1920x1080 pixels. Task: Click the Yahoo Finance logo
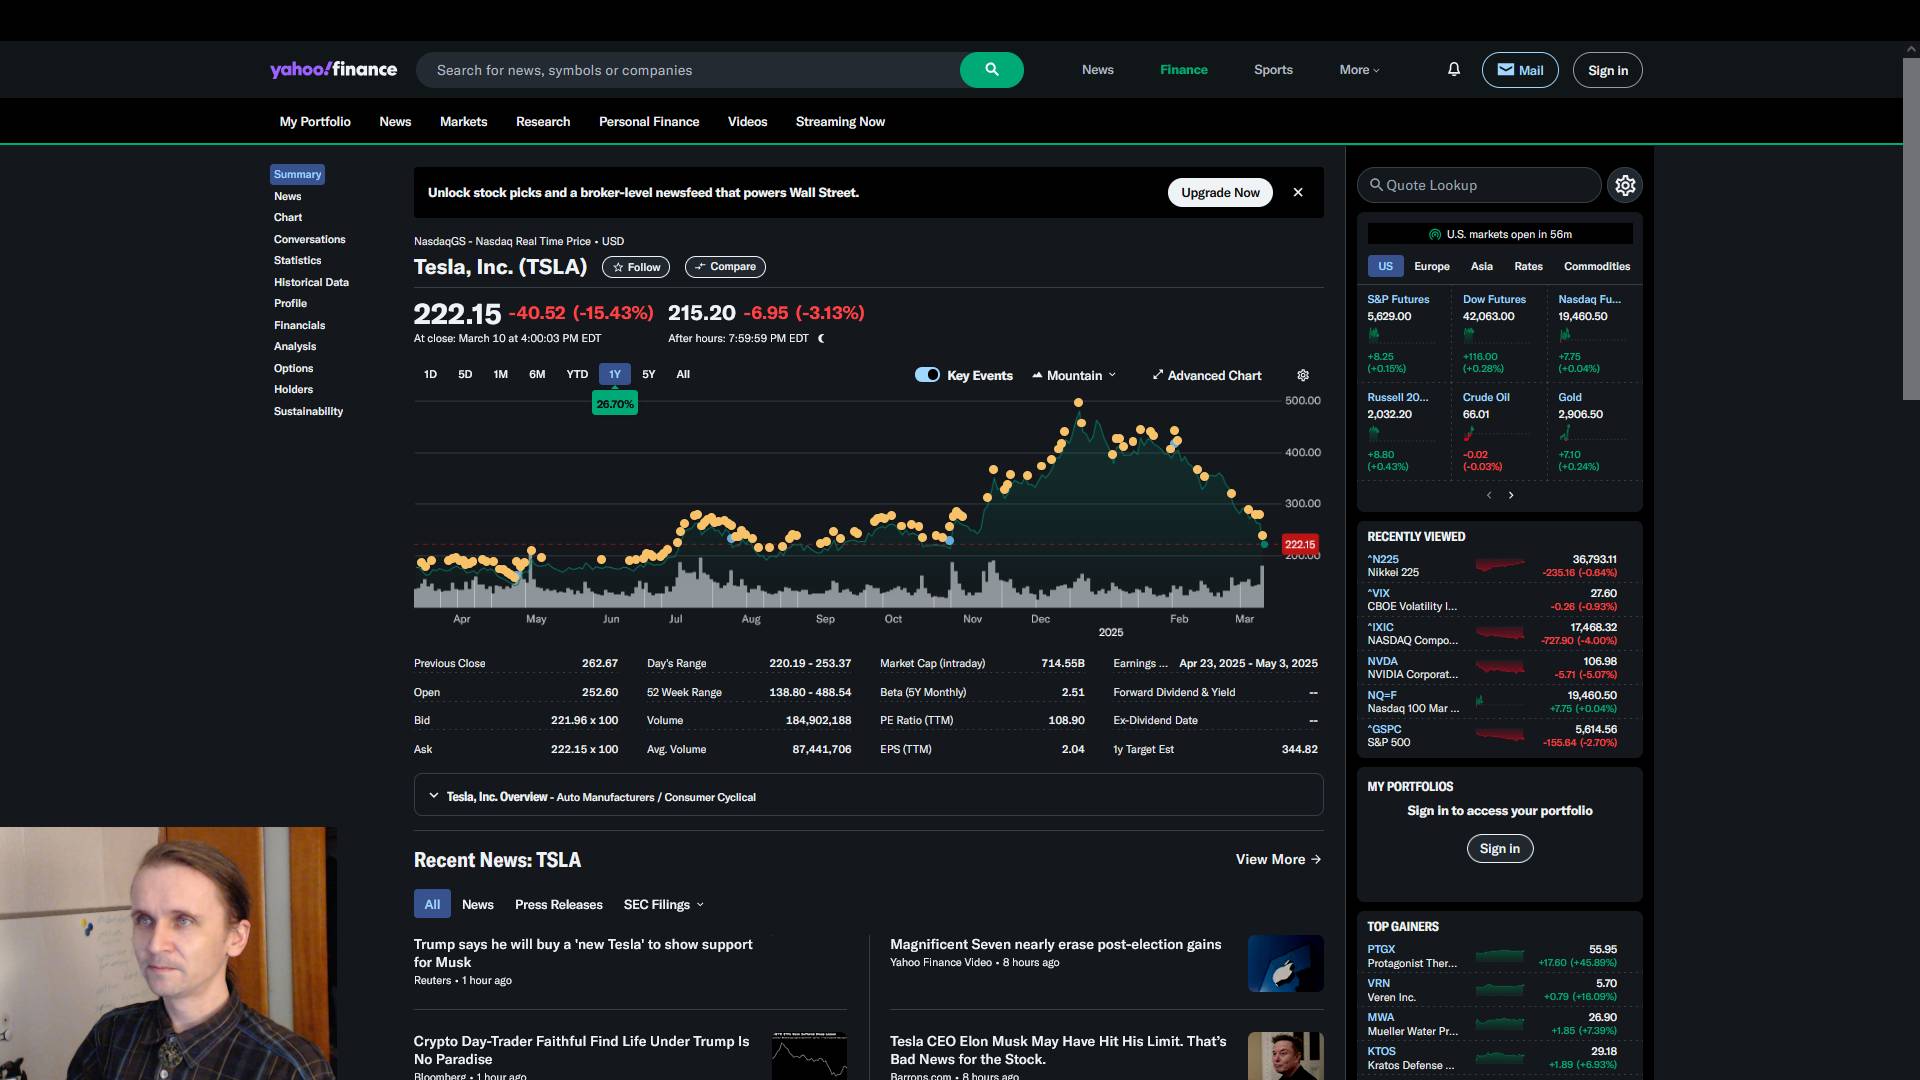(333, 69)
